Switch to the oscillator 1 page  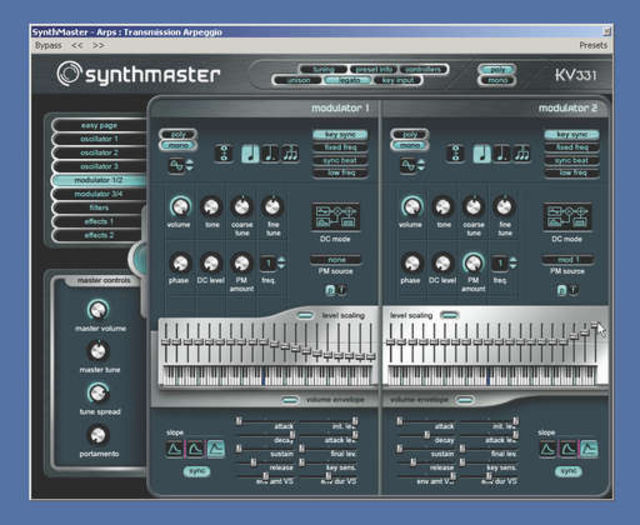coord(99,139)
